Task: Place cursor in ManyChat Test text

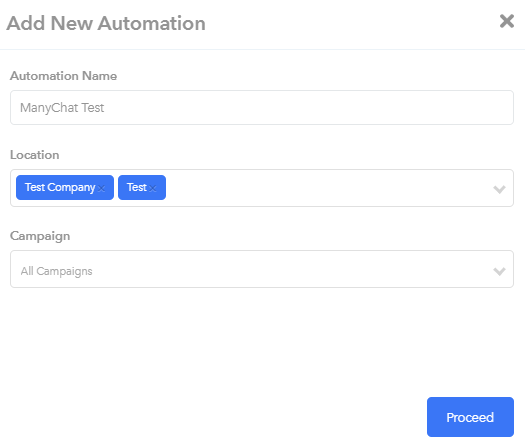Action: tap(62, 108)
